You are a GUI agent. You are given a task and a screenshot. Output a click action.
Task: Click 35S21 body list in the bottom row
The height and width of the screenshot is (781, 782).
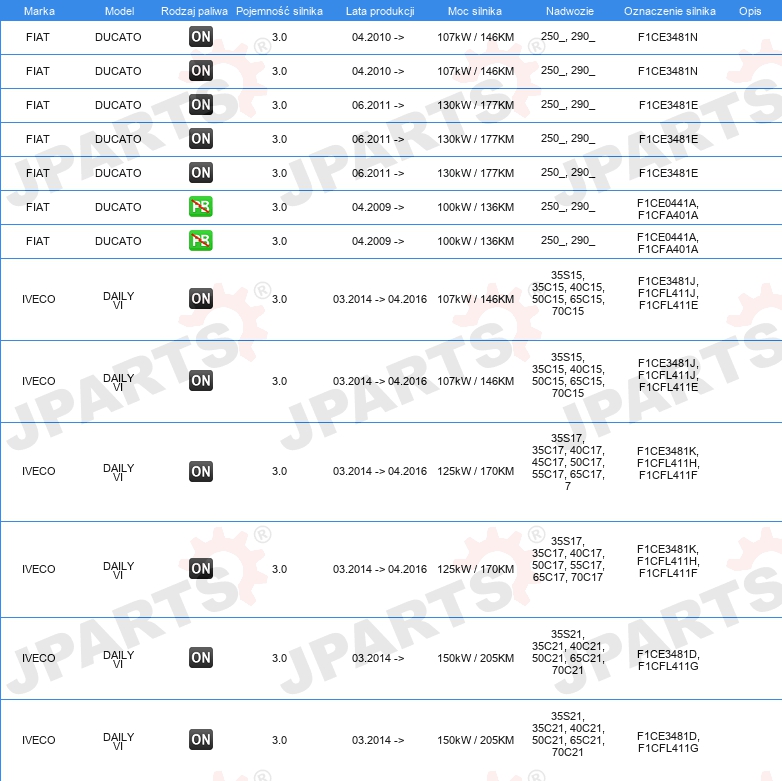point(568,734)
